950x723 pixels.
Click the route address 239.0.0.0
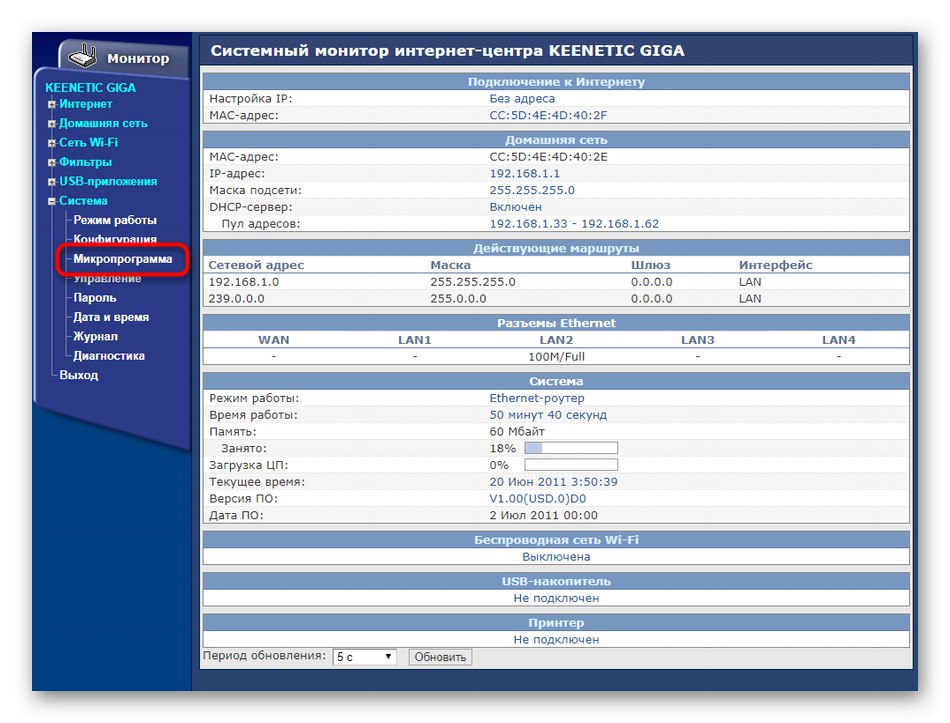[x=236, y=299]
